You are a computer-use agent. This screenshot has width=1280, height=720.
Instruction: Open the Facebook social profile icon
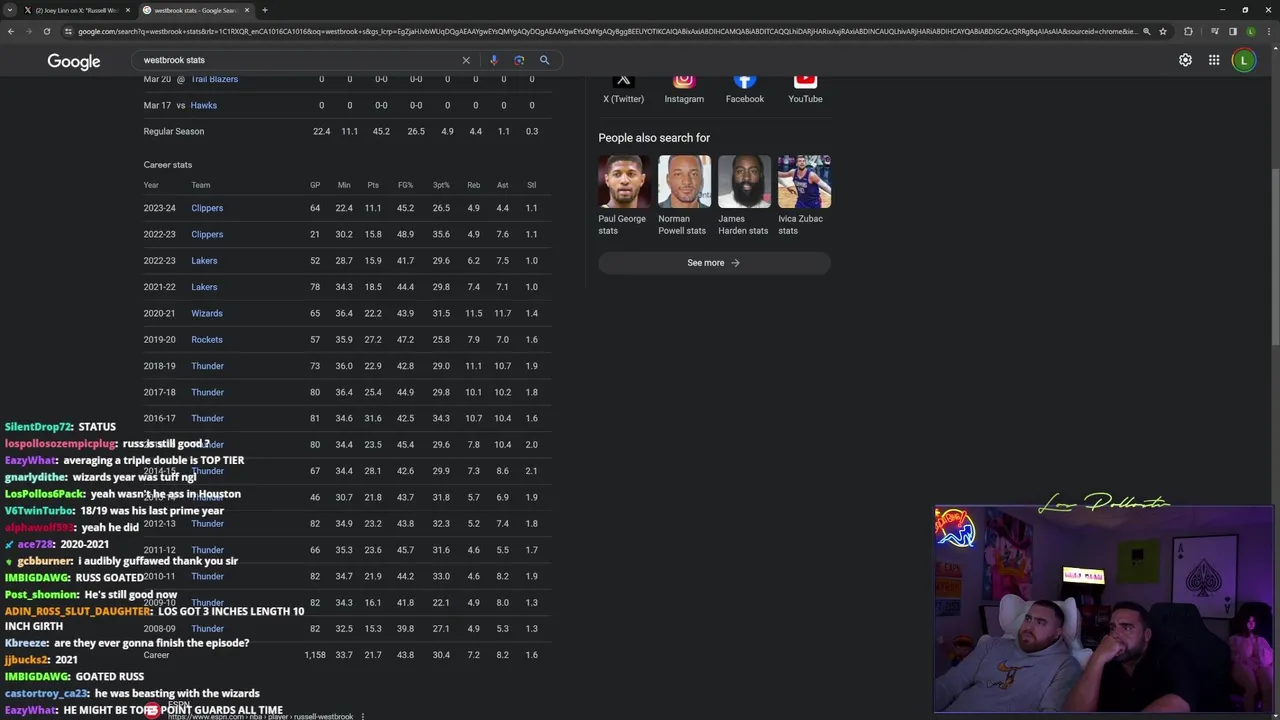(x=744, y=80)
